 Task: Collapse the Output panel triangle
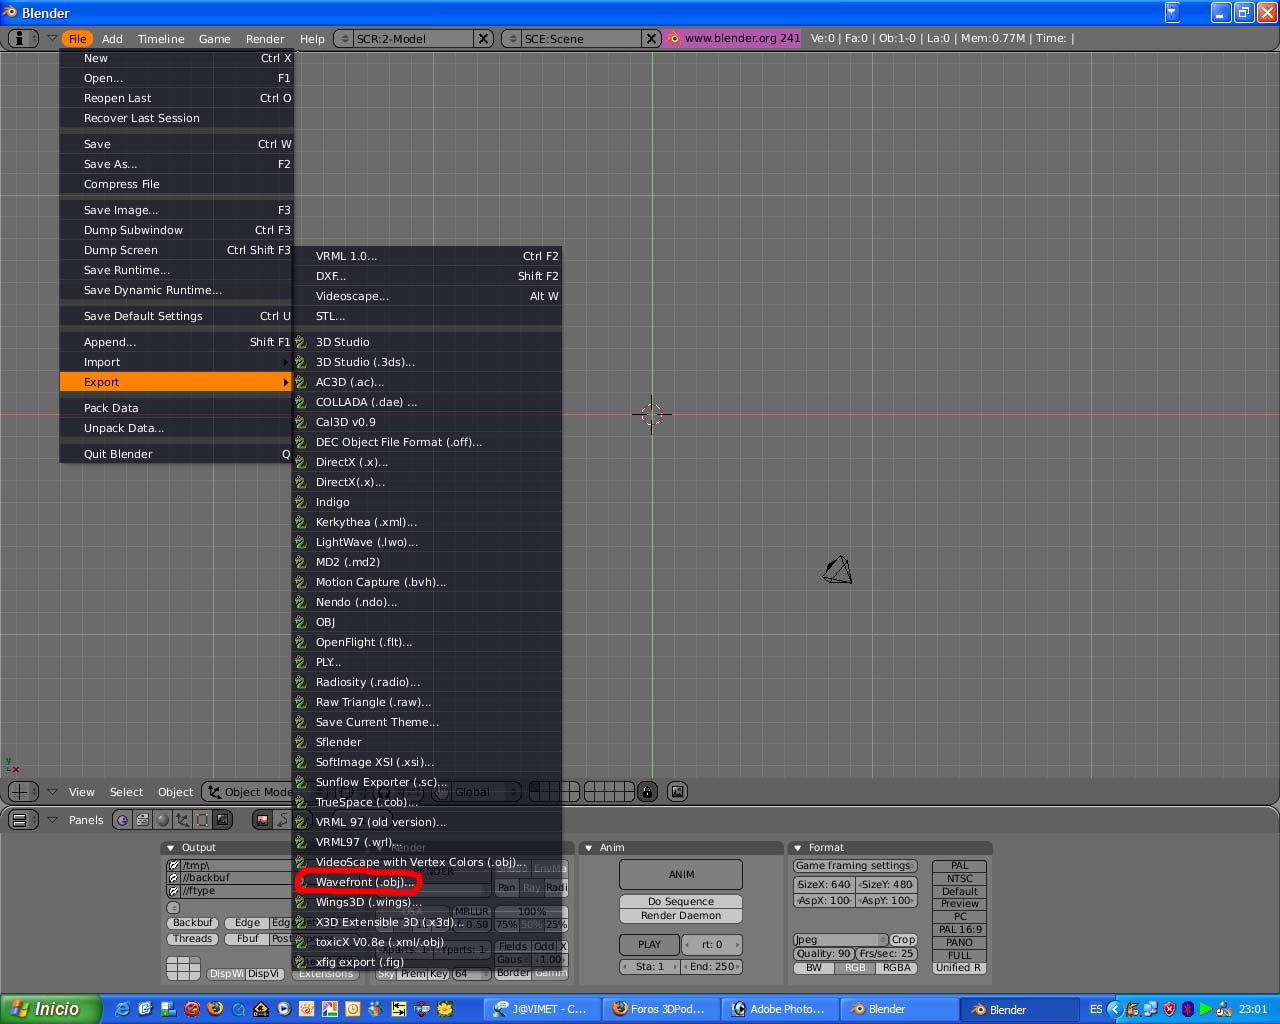(171, 848)
